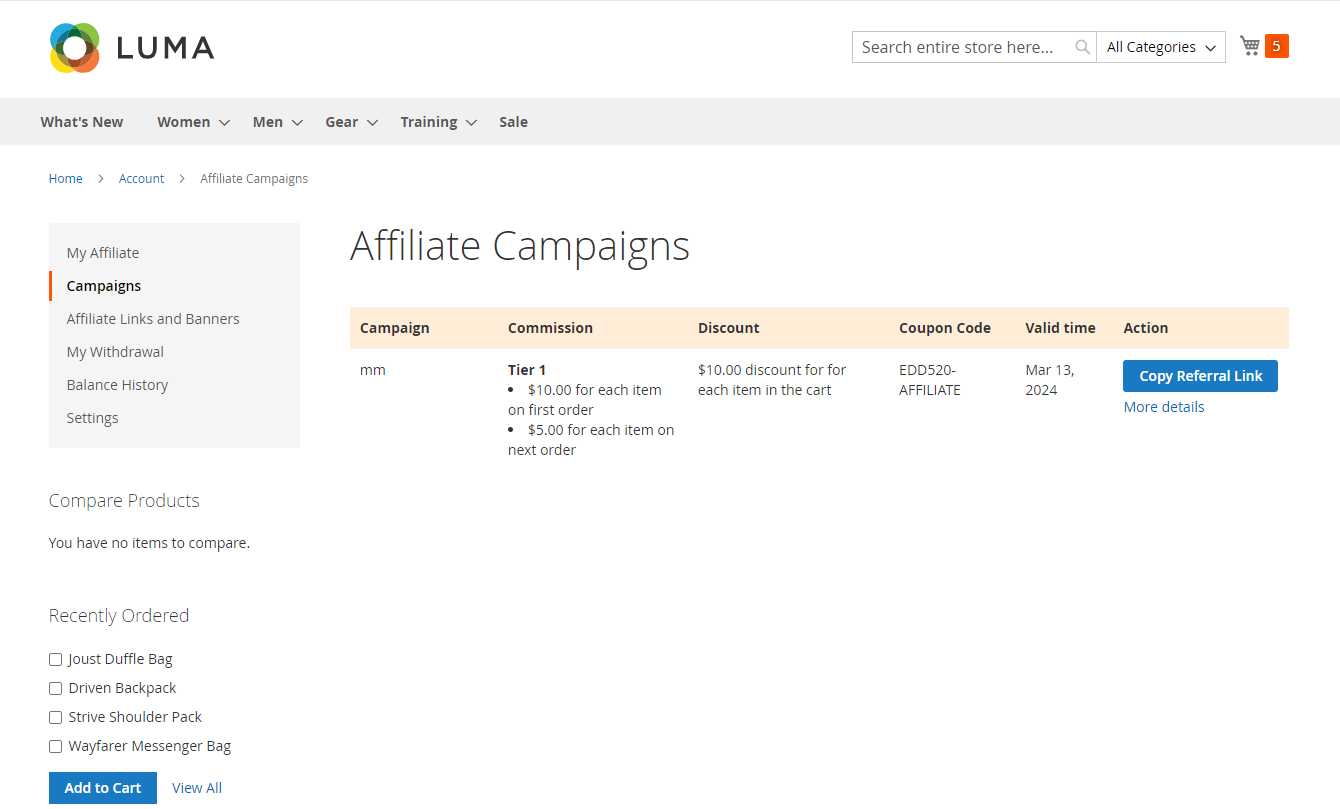Click the Copy Referral Link button
1340x809 pixels.
[x=1200, y=376]
